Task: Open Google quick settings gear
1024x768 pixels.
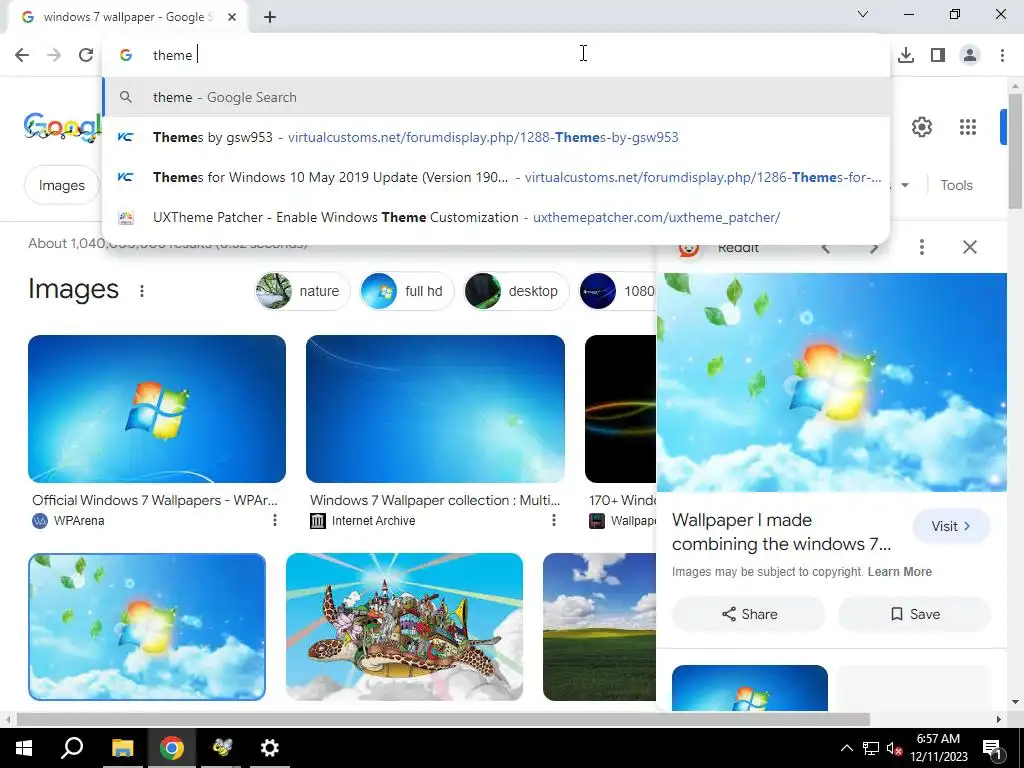Action: (922, 127)
